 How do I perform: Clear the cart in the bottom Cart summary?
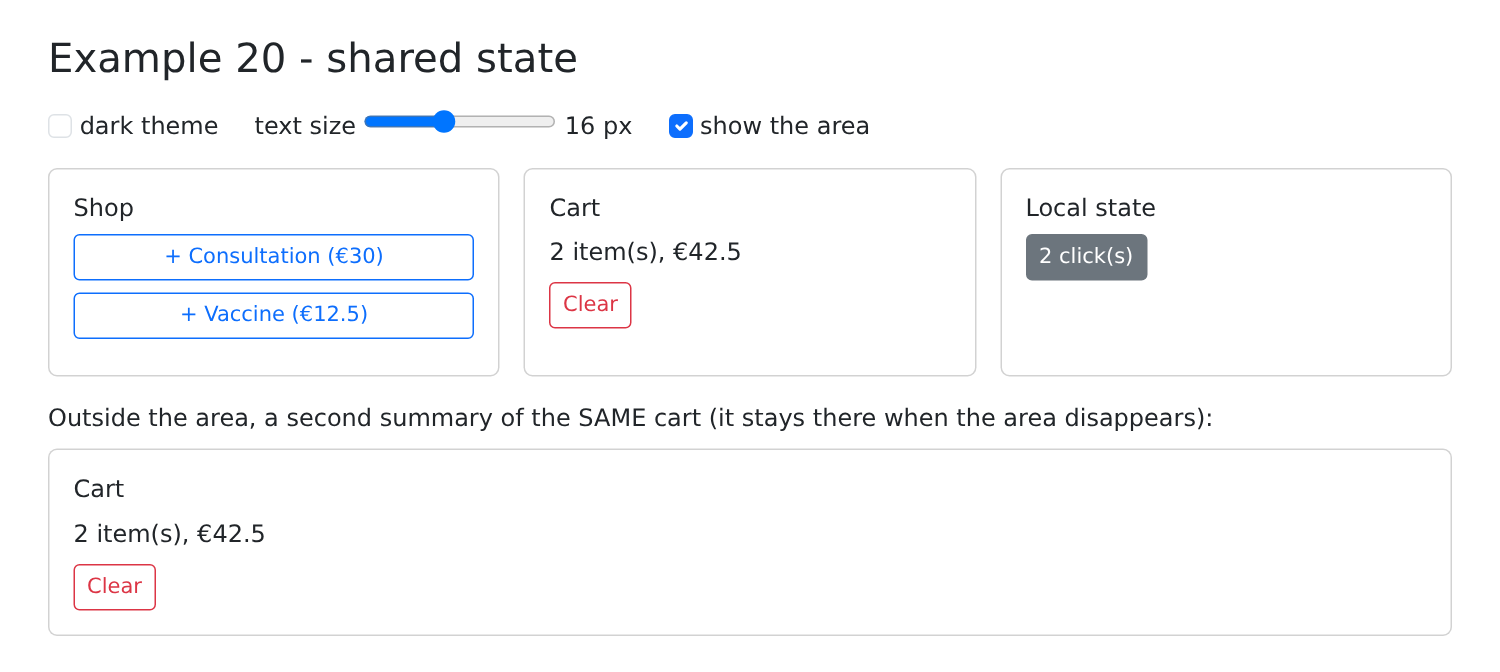click(x=115, y=587)
